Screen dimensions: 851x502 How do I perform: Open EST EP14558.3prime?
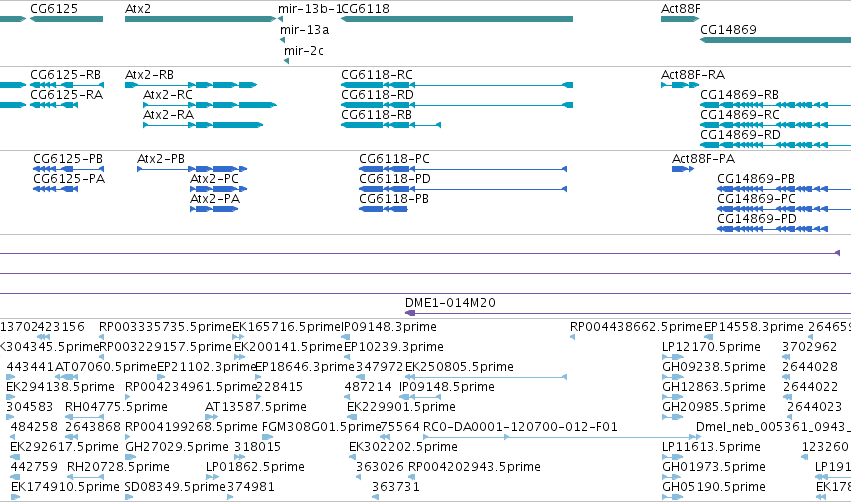coord(753,327)
